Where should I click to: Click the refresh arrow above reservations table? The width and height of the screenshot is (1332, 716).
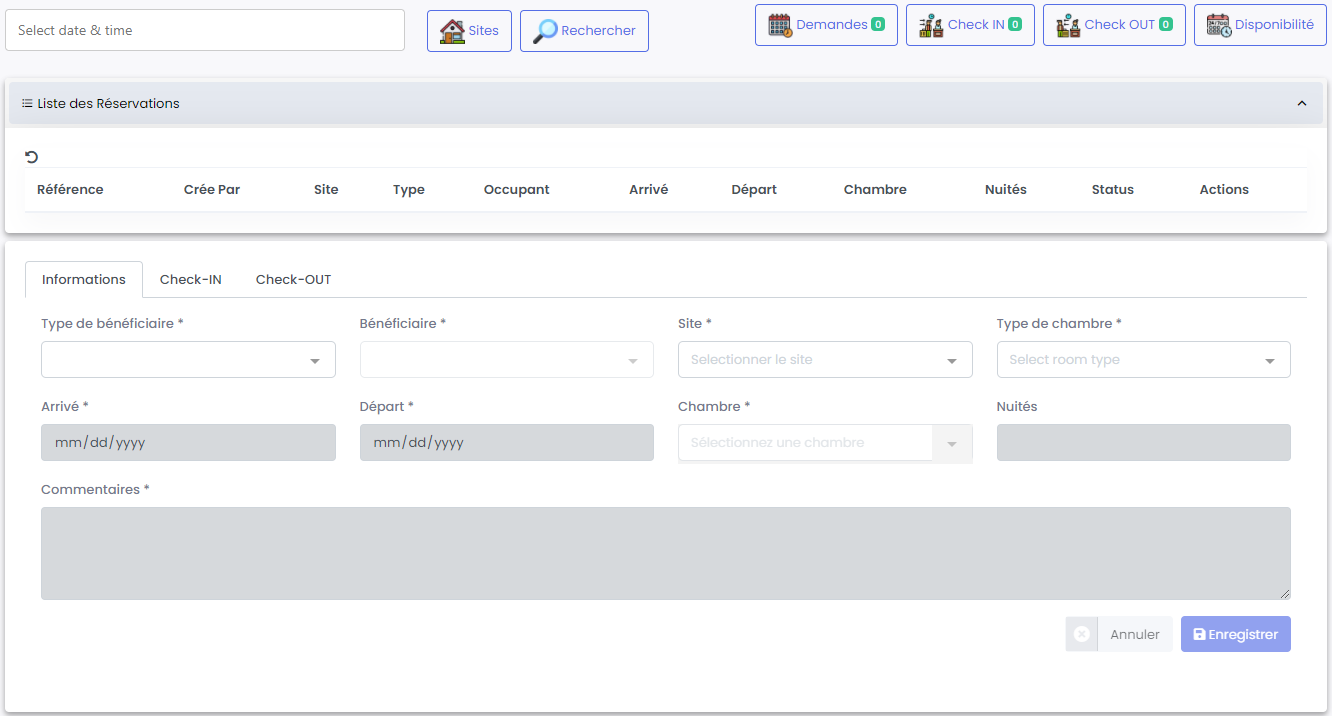pyautogui.click(x=32, y=156)
